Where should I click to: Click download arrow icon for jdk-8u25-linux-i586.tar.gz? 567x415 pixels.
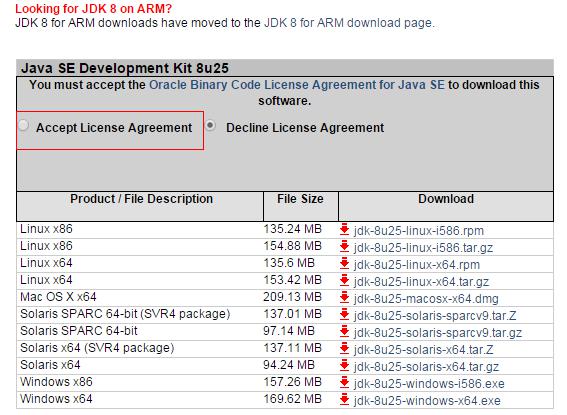[x=345, y=246]
